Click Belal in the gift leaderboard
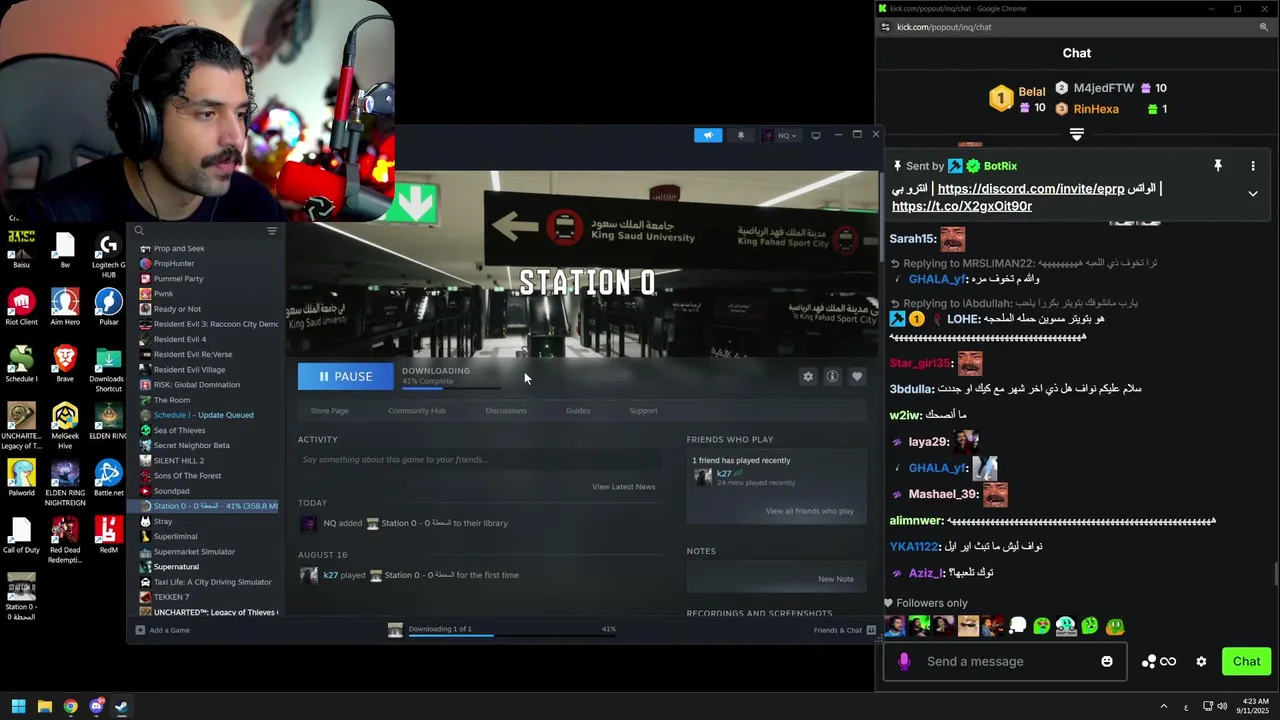1280x720 pixels. [x=1032, y=92]
